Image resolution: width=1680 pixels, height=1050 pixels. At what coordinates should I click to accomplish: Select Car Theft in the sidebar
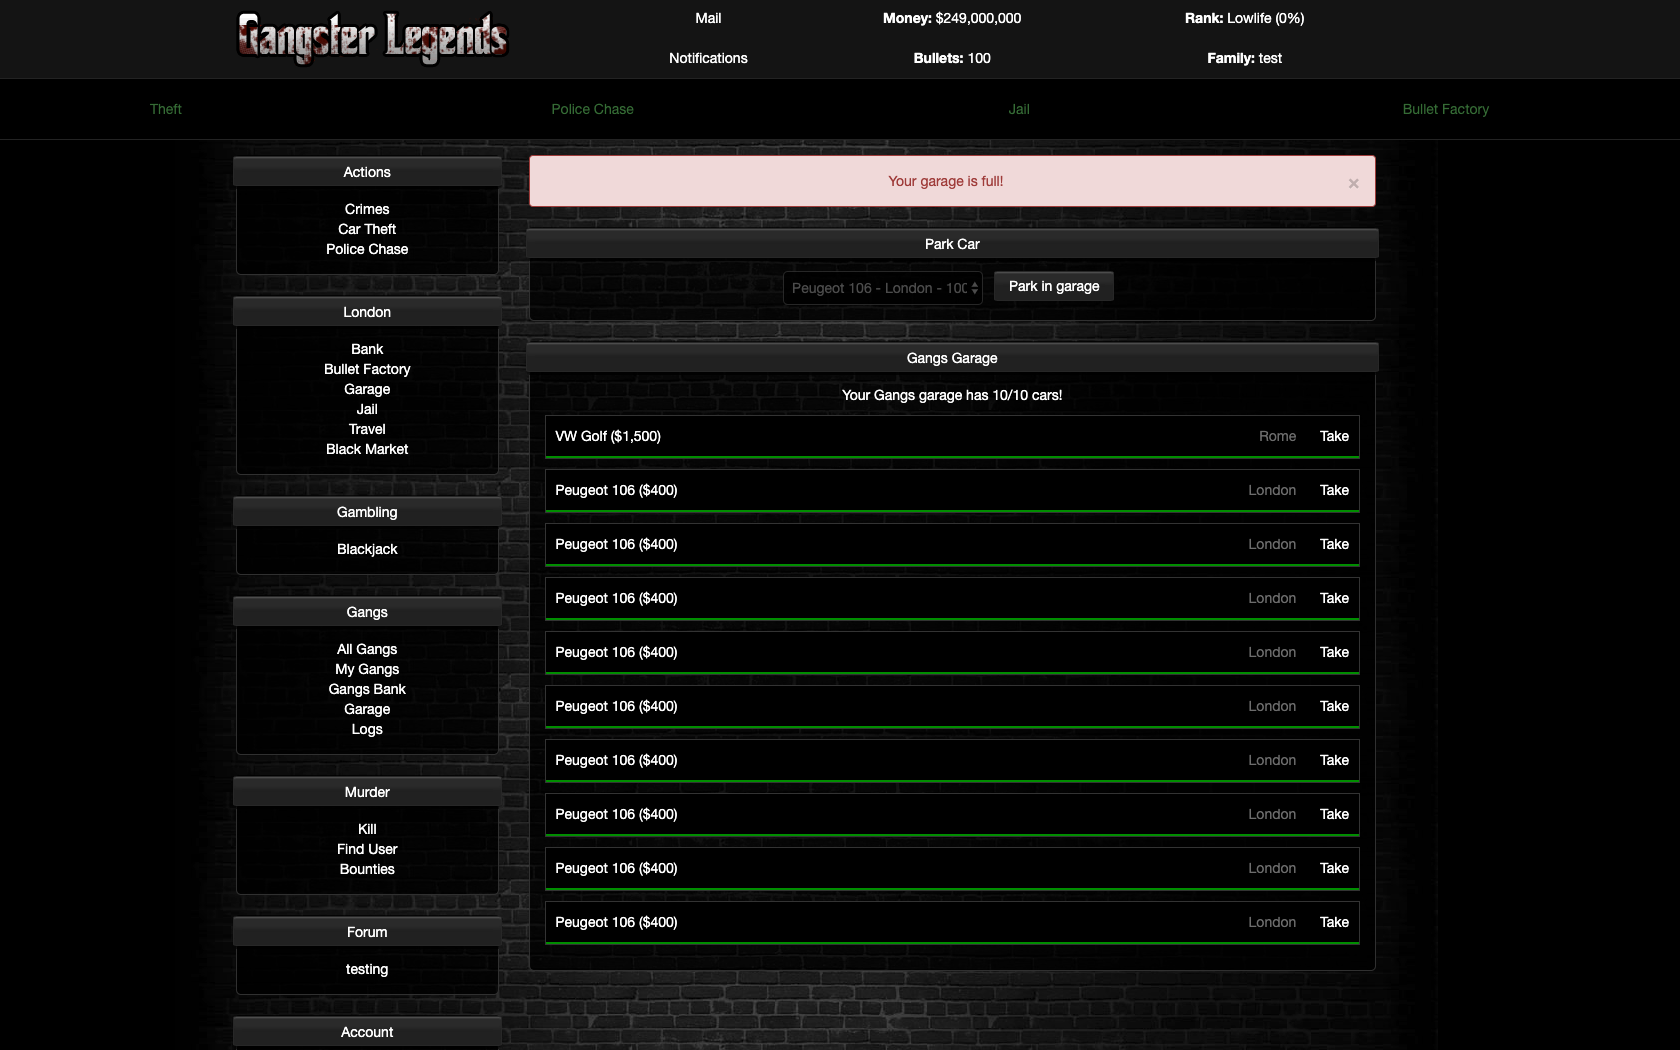367,229
